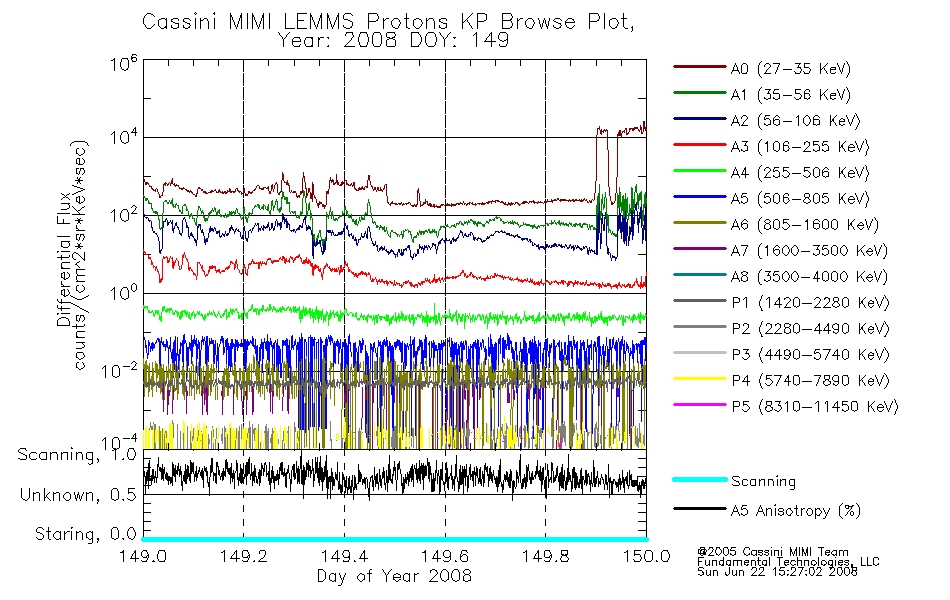Screen dimensions: 950x600
Task: Click the cyan Scanning legend line
Action: click(x=700, y=479)
